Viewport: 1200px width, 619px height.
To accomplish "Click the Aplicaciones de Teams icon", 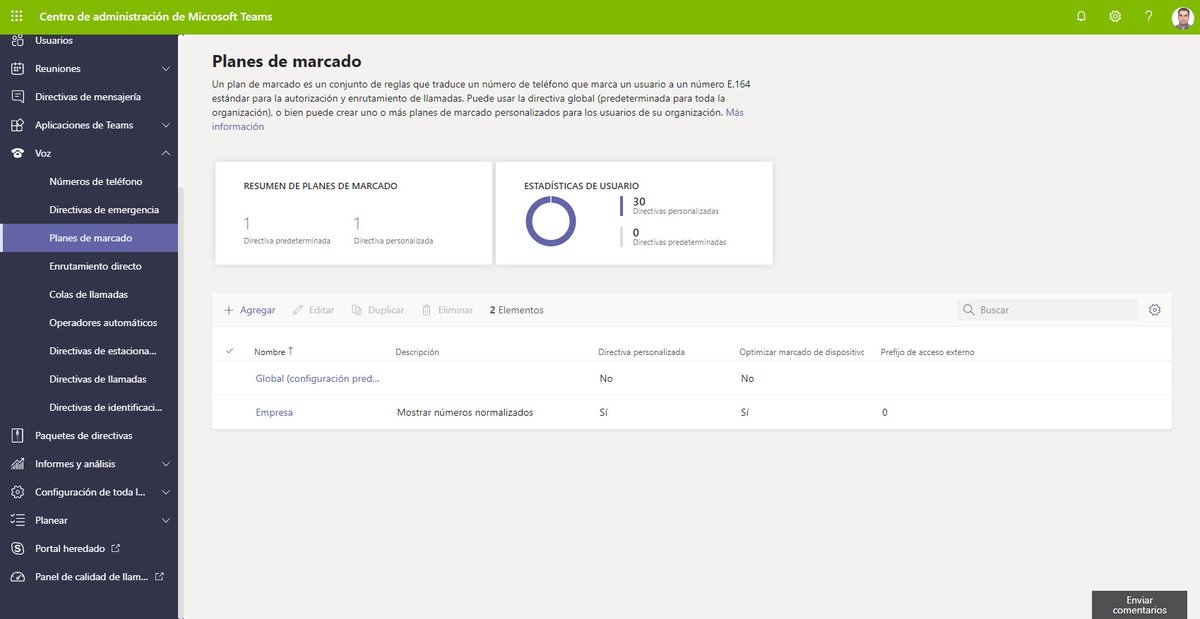I will click(x=17, y=125).
